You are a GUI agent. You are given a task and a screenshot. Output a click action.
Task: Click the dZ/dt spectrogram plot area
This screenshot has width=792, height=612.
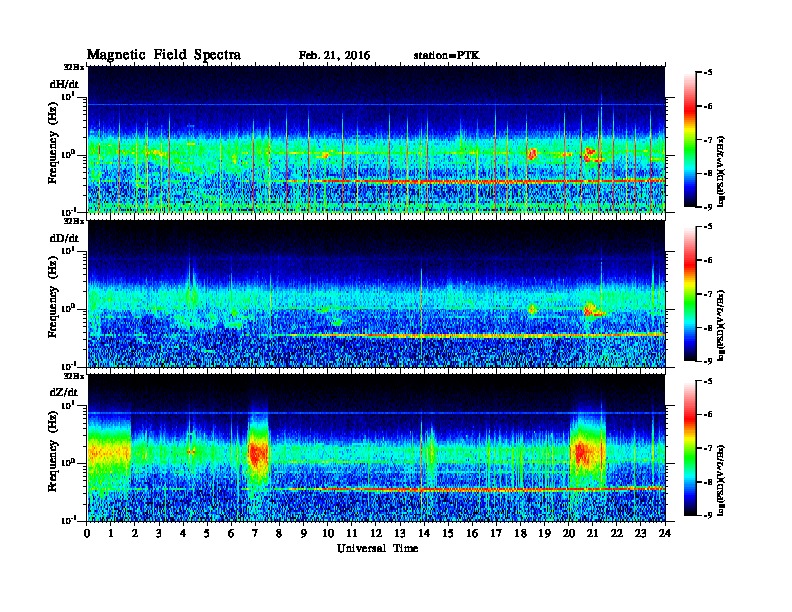[x=376, y=448]
